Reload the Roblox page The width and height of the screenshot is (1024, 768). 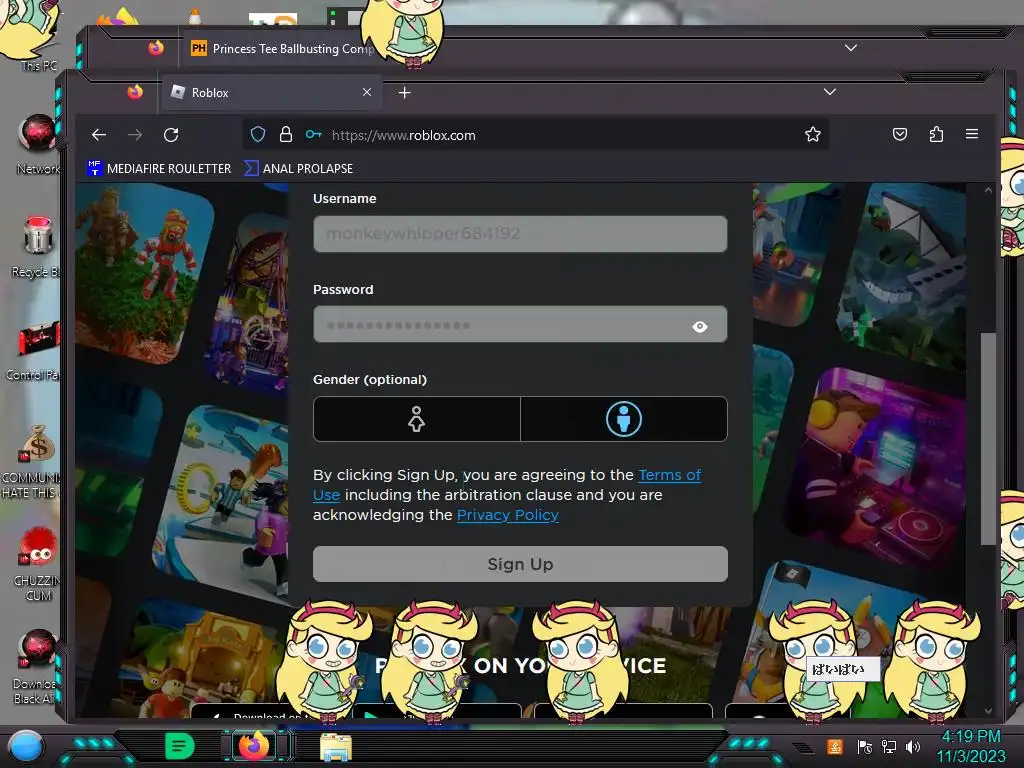171,135
